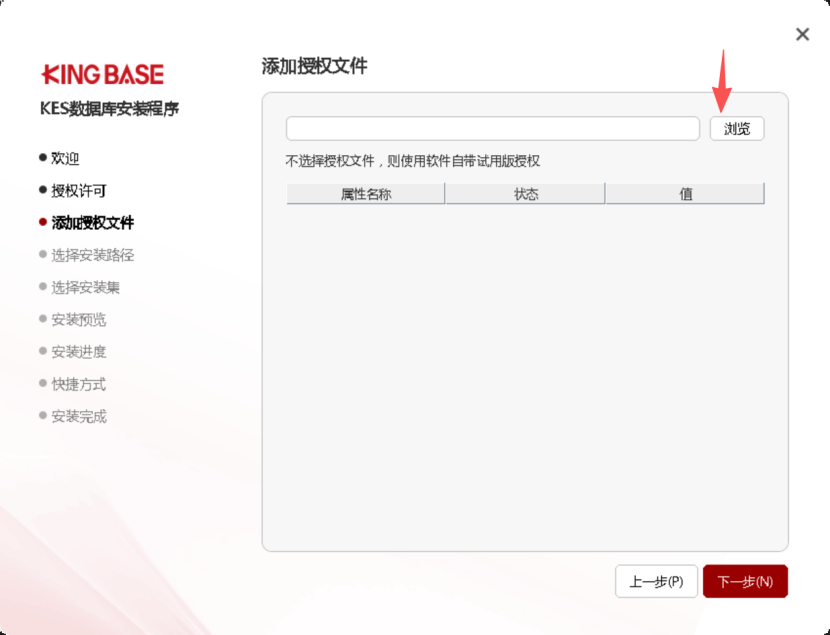The image size is (830, 635).
Task: Click the 状态 column header
Action: click(525, 194)
